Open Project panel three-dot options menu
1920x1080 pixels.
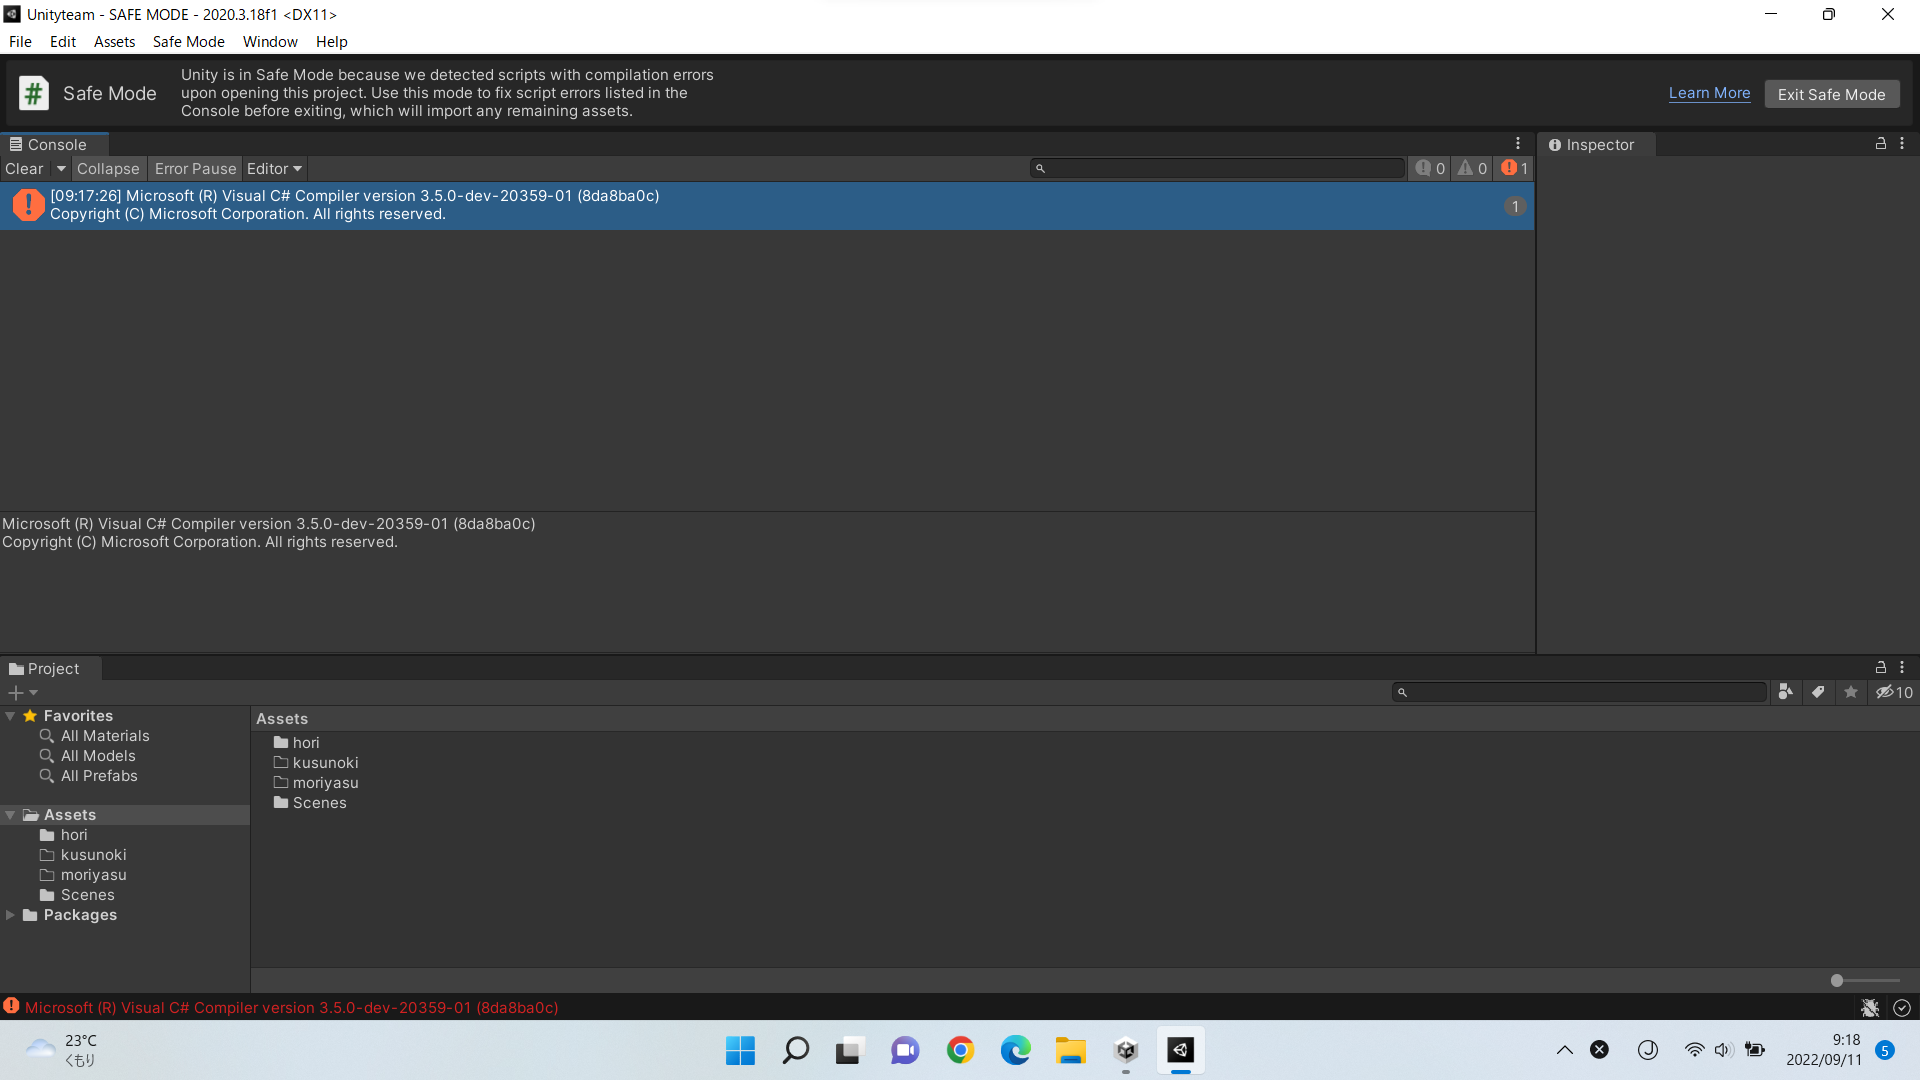[x=1902, y=667]
